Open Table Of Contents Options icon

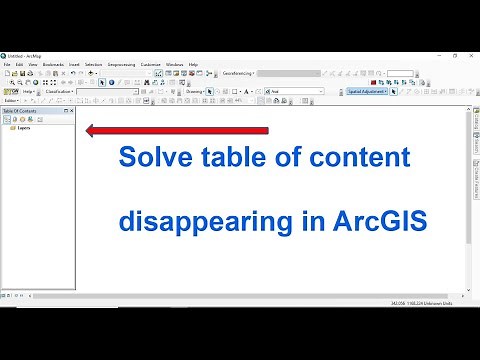click(40, 119)
